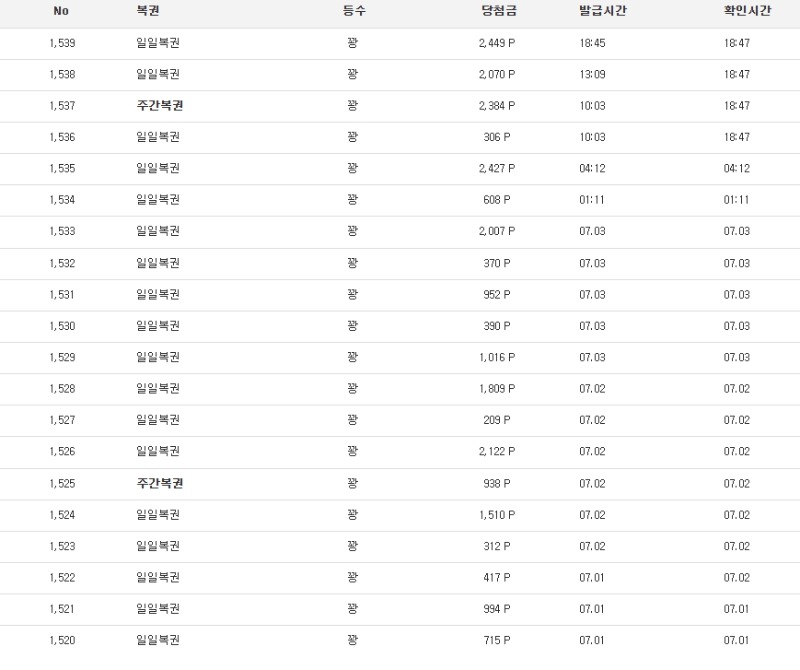Viewport: 800px width, 670px height.
Task: Click the 복권 column header
Action: click(x=148, y=10)
